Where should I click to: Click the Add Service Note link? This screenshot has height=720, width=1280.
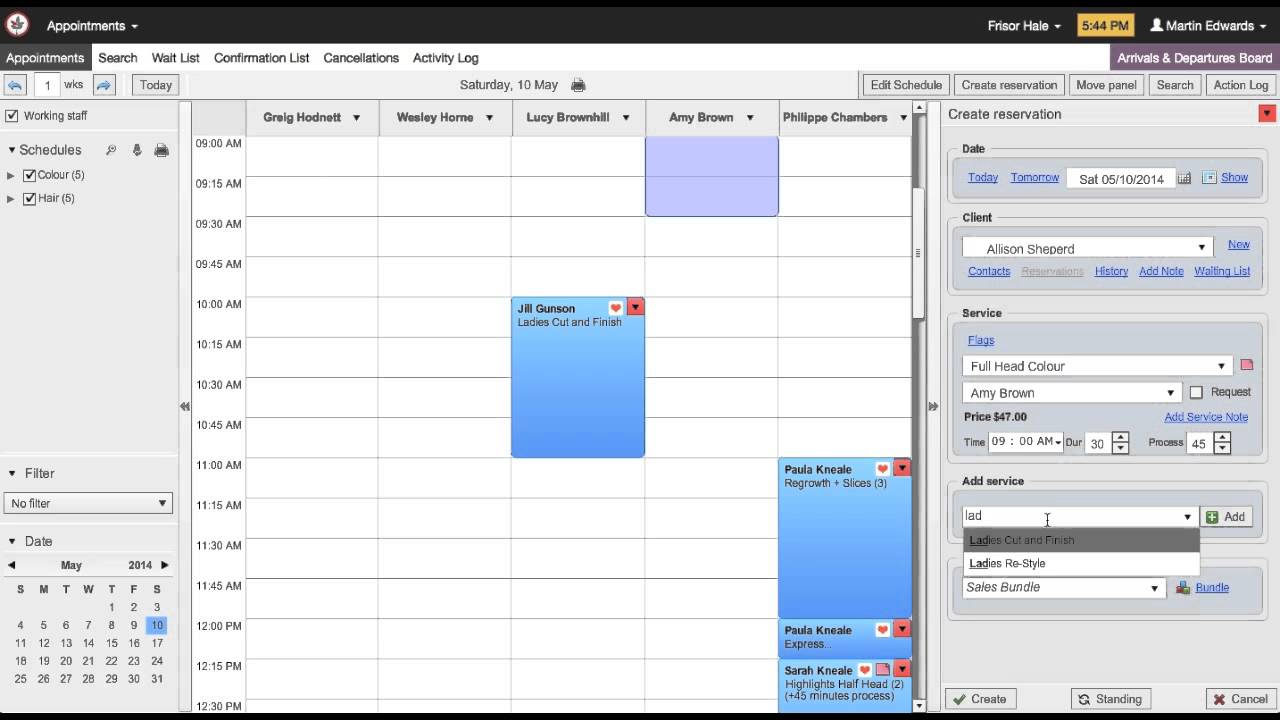[x=1206, y=417]
